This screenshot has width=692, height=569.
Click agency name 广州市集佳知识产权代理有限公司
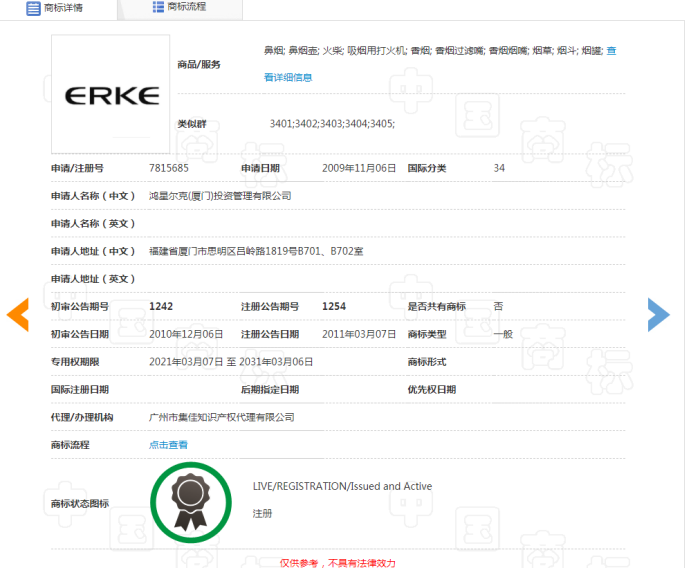pyautogui.click(x=222, y=417)
